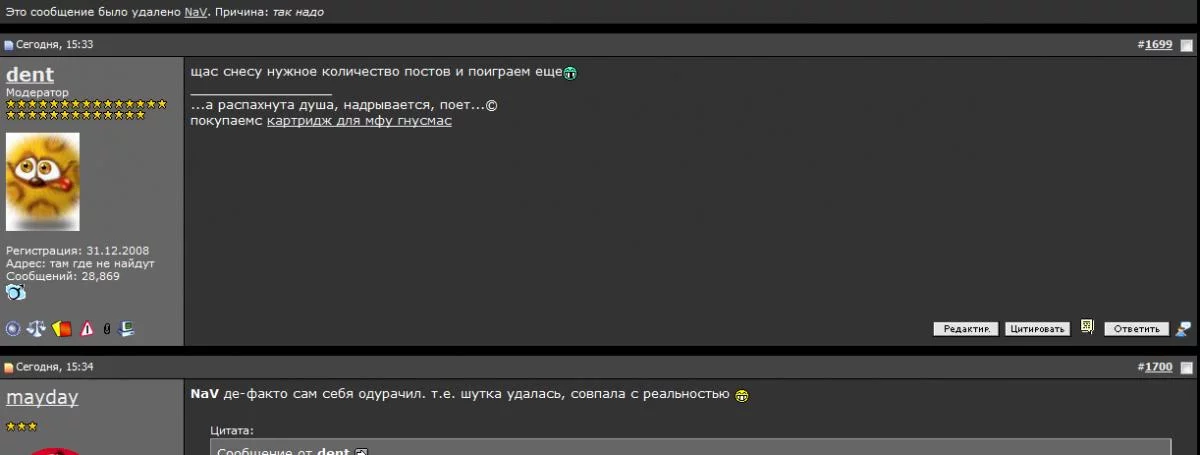Open the mayday username menu
Viewport: 1200px width, 455px height.
pos(42,398)
